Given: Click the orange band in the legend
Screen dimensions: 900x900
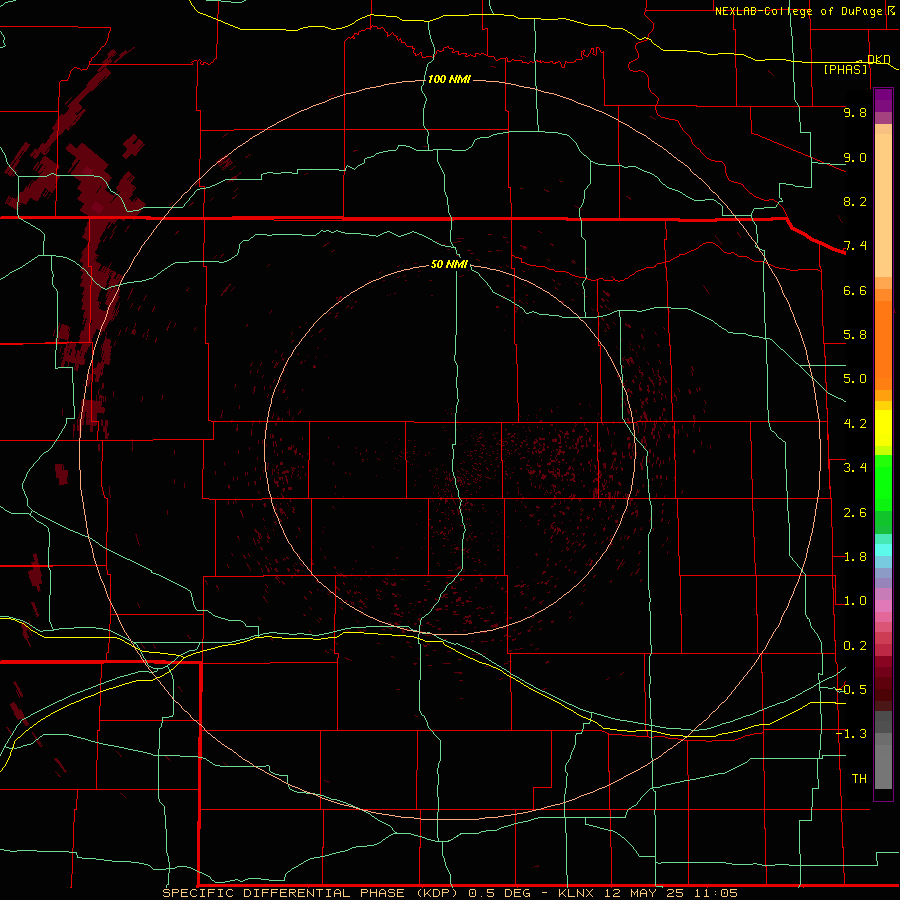Looking at the screenshot, I should click(x=883, y=344).
